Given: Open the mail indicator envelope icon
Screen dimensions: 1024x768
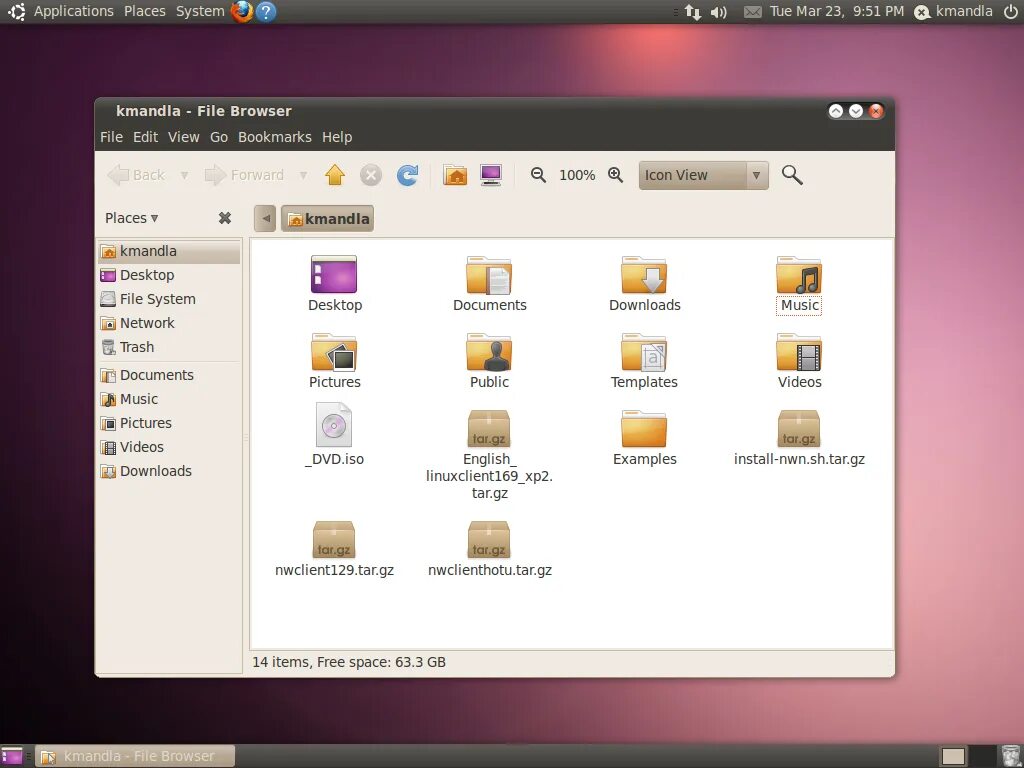Looking at the screenshot, I should tap(752, 12).
